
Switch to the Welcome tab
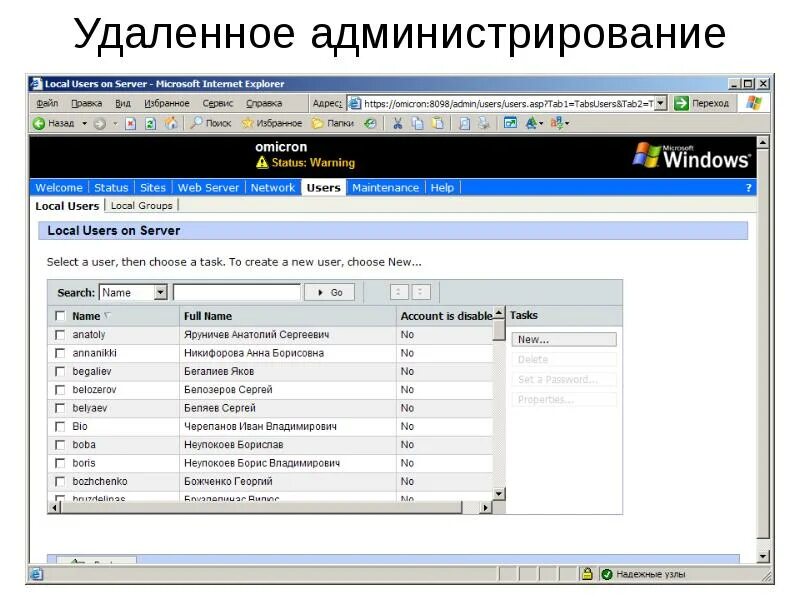[x=59, y=188]
